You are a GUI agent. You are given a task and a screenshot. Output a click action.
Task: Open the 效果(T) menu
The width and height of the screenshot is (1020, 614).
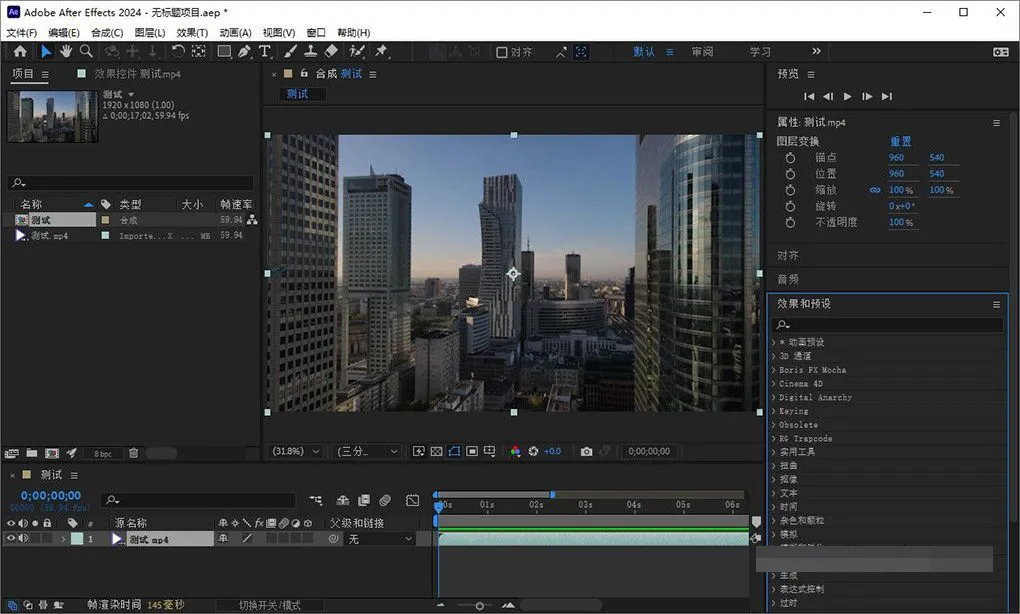point(192,33)
